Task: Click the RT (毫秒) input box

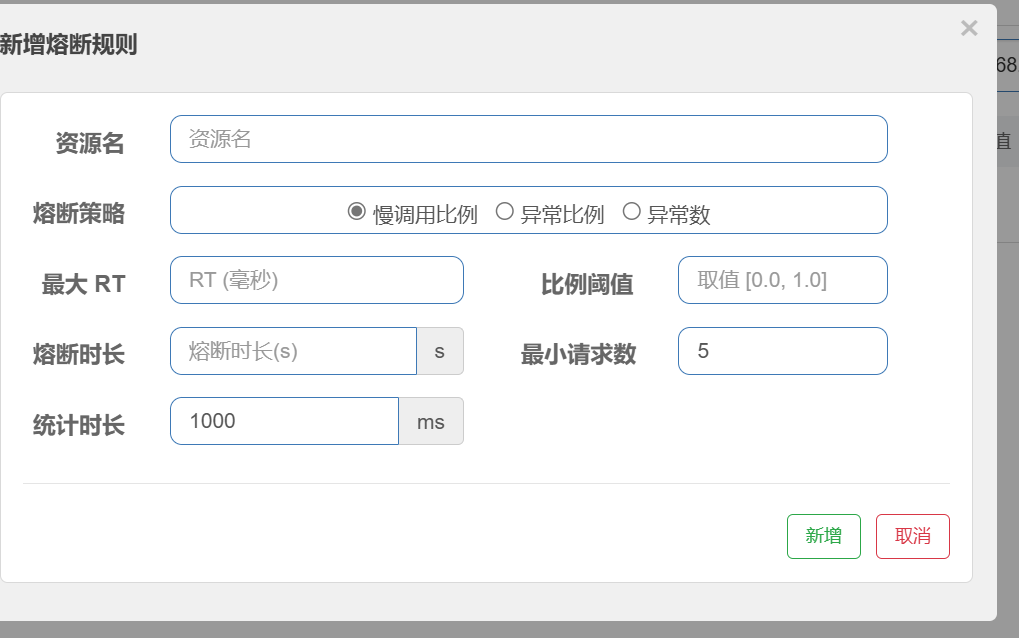Action: 316,280
